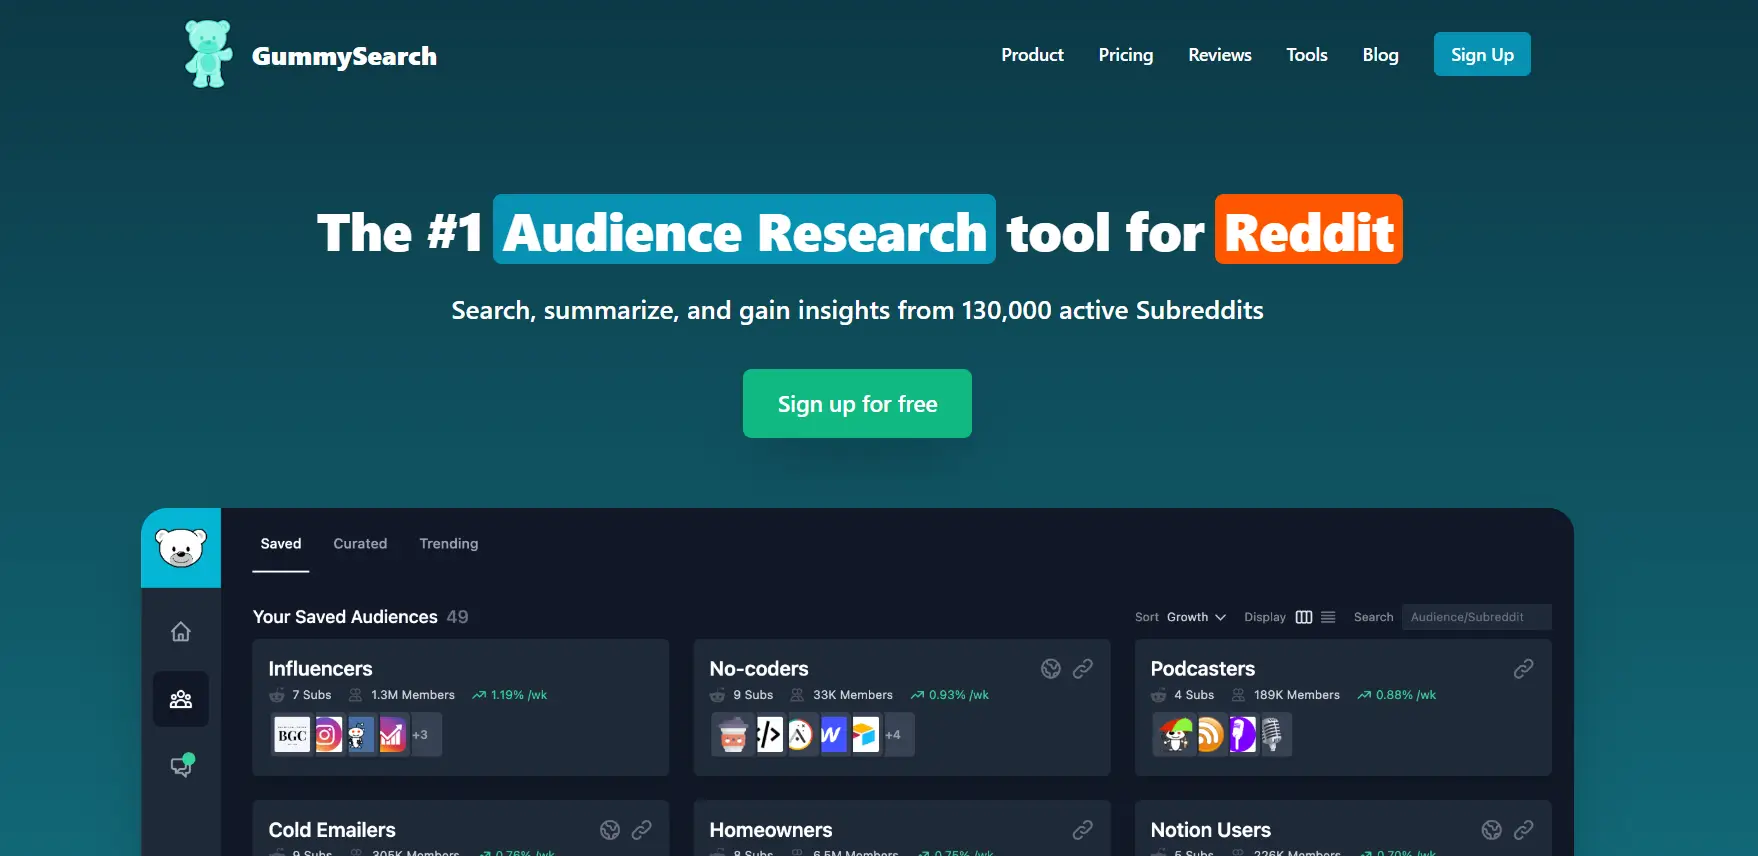Image resolution: width=1758 pixels, height=856 pixels.
Task: Switch to the Saved tab
Action: [280, 544]
